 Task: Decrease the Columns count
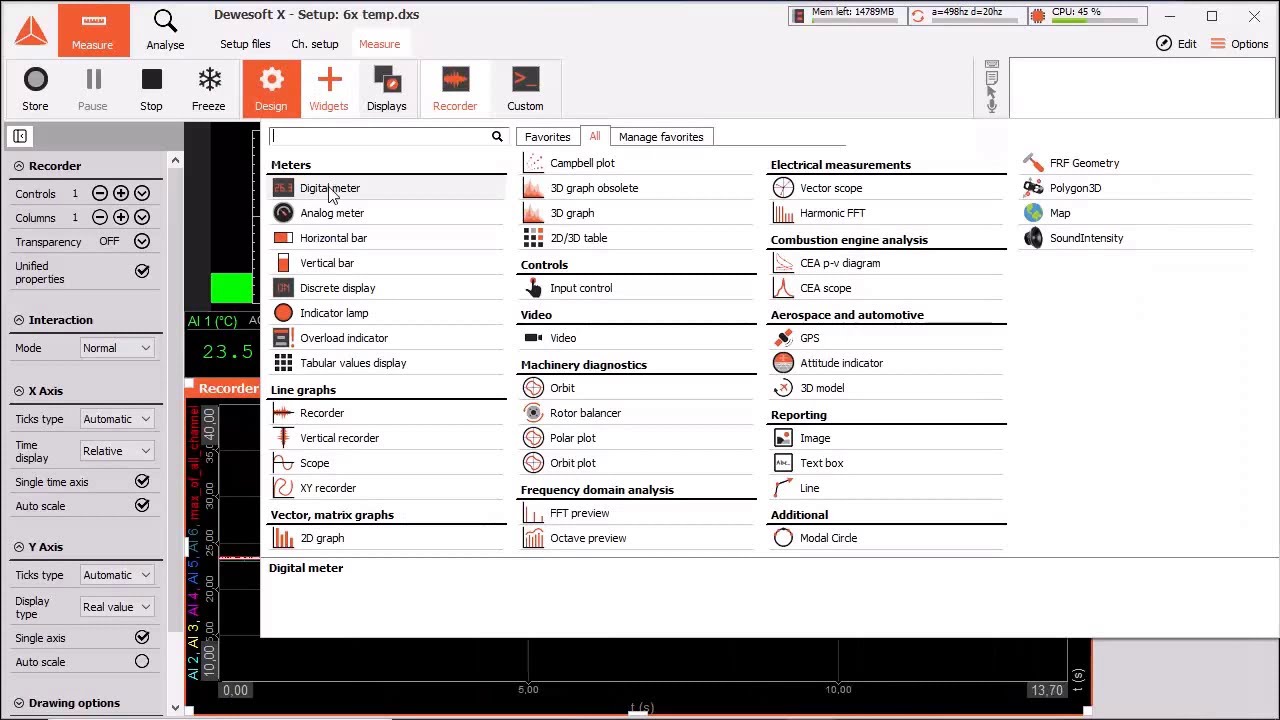click(x=100, y=217)
